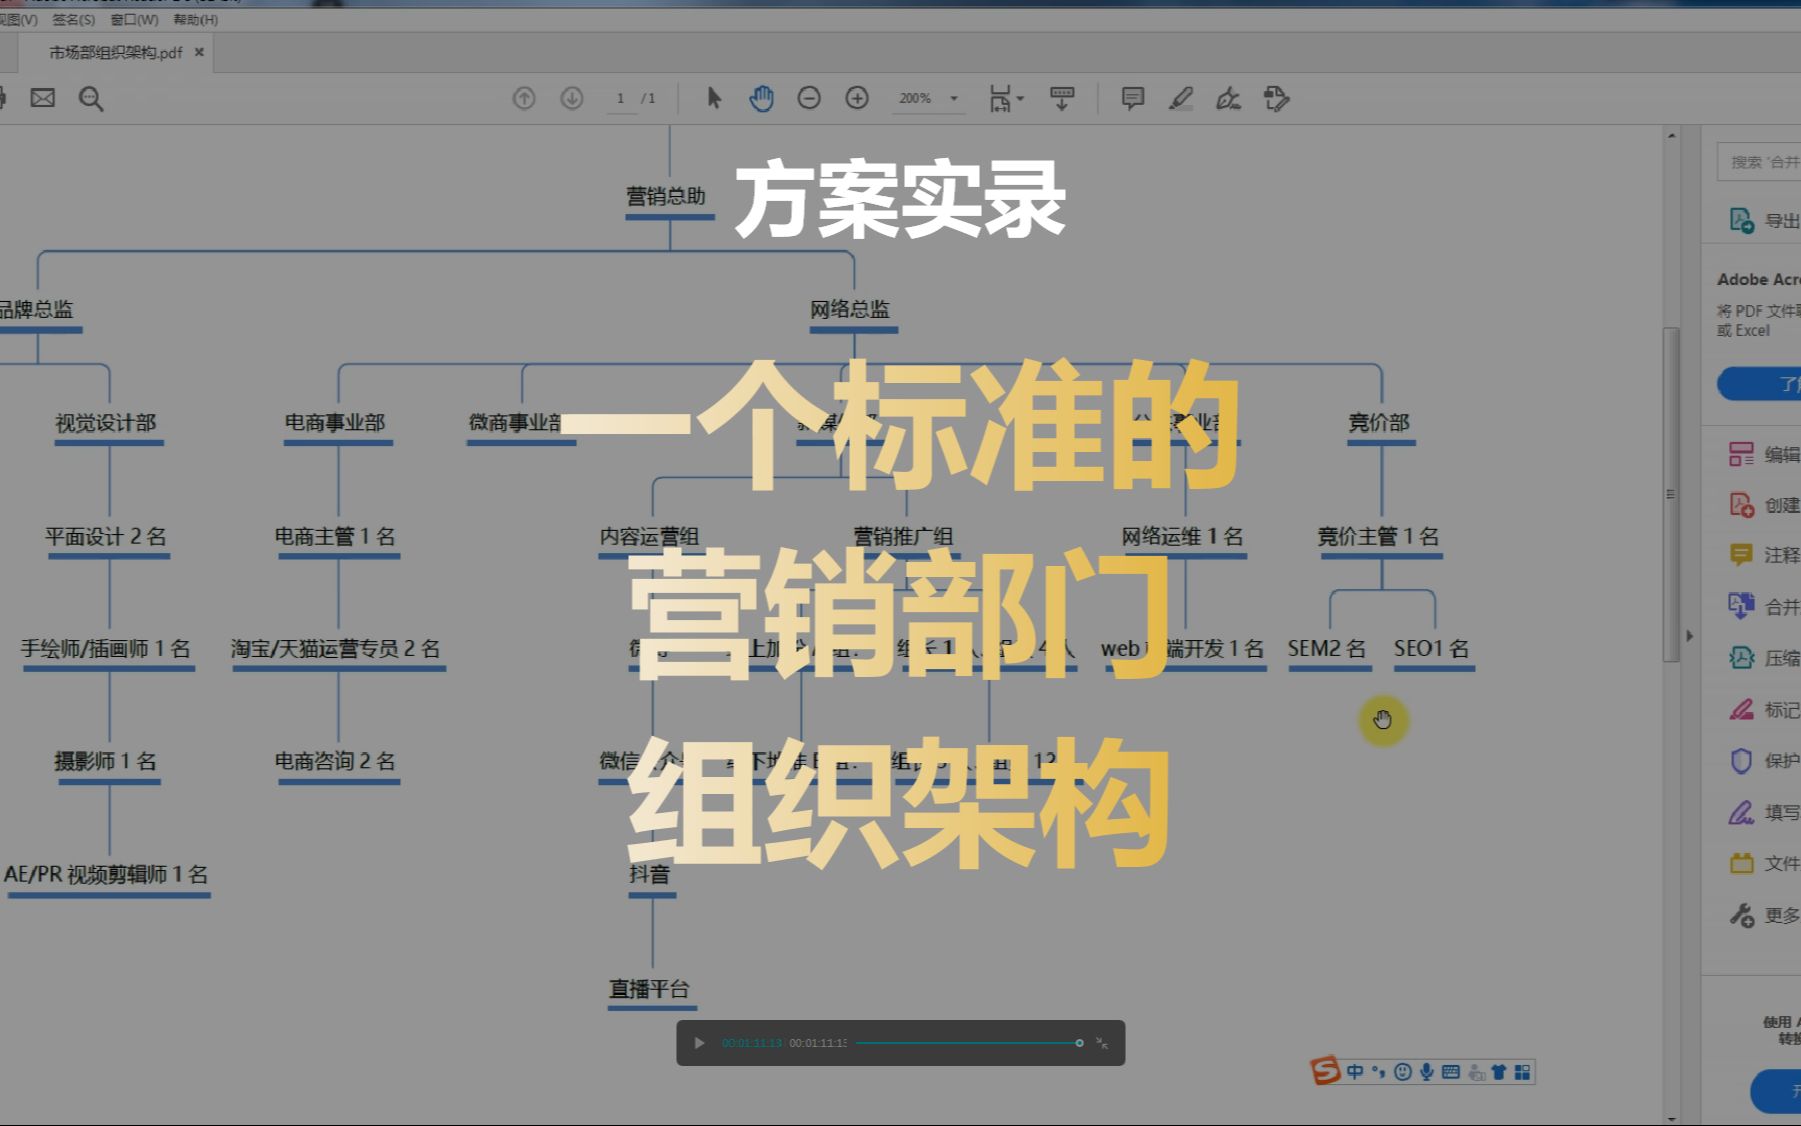The image size is (1801, 1126).
Task: Zoom in using the plus icon
Action: [x=856, y=98]
